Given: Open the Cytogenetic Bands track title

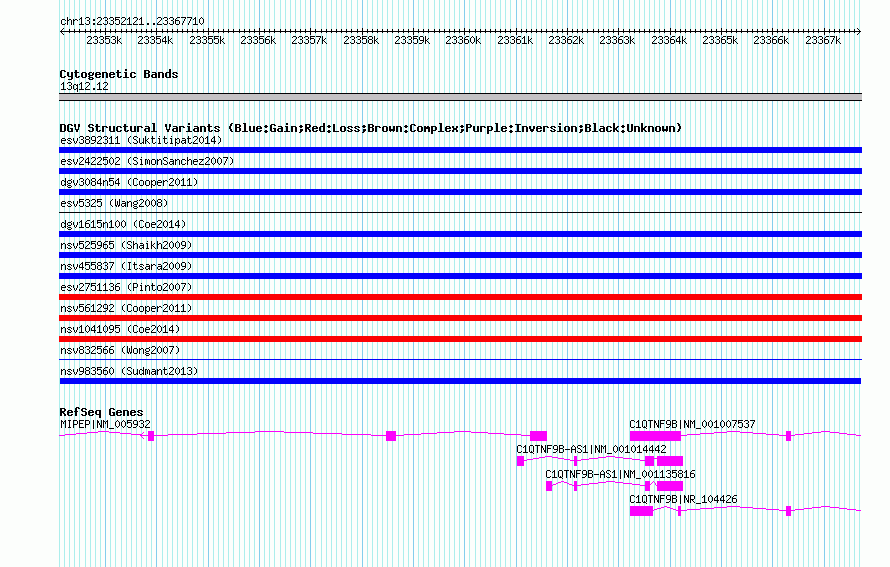Looking at the screenshot, I should [x=119, y=74].
